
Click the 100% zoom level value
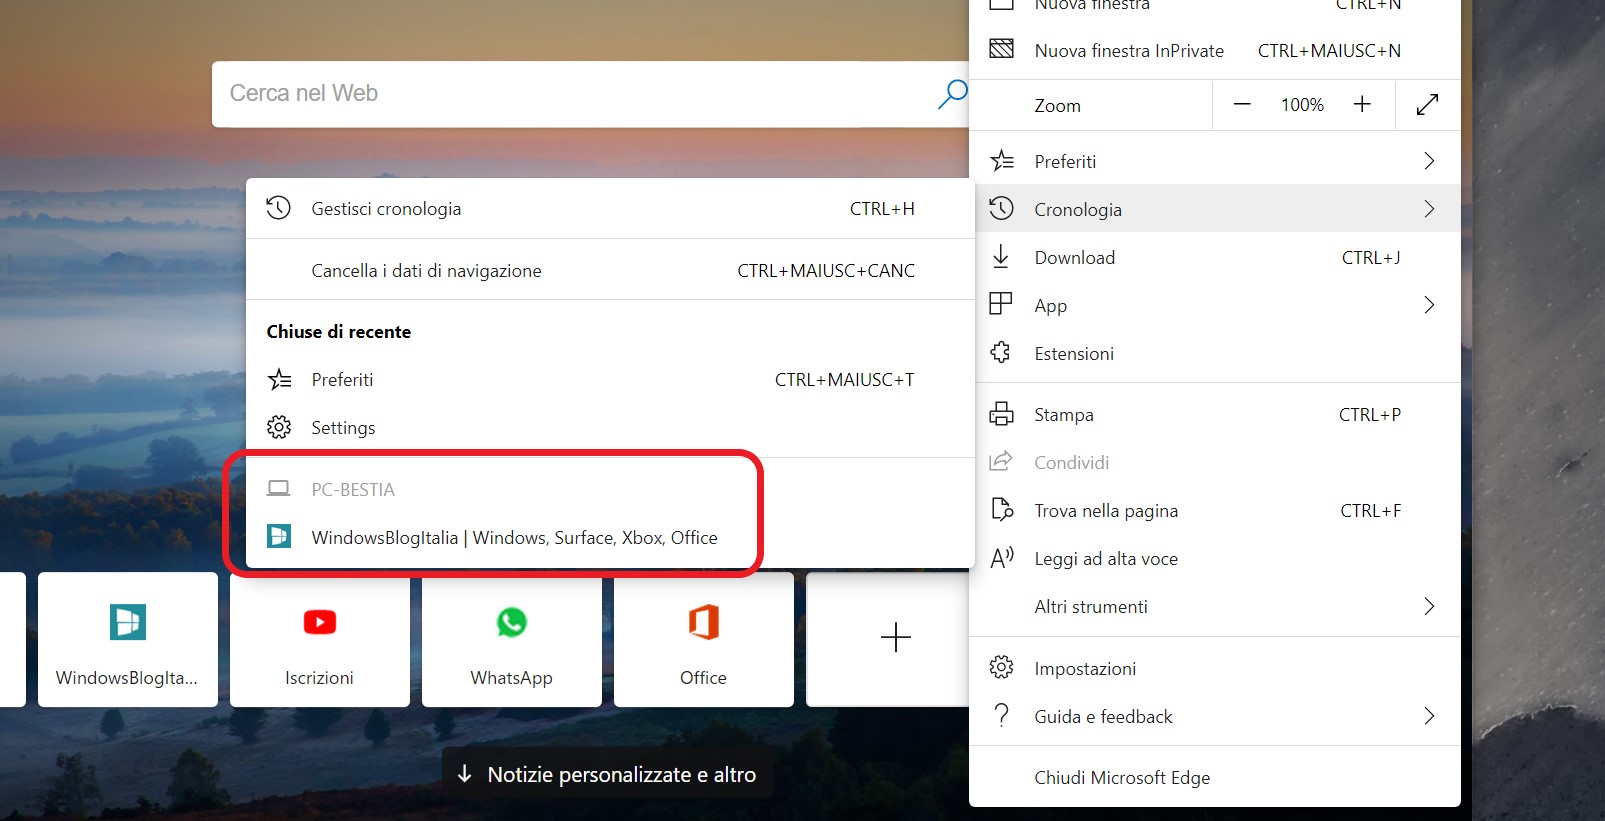click(1302, 104)
